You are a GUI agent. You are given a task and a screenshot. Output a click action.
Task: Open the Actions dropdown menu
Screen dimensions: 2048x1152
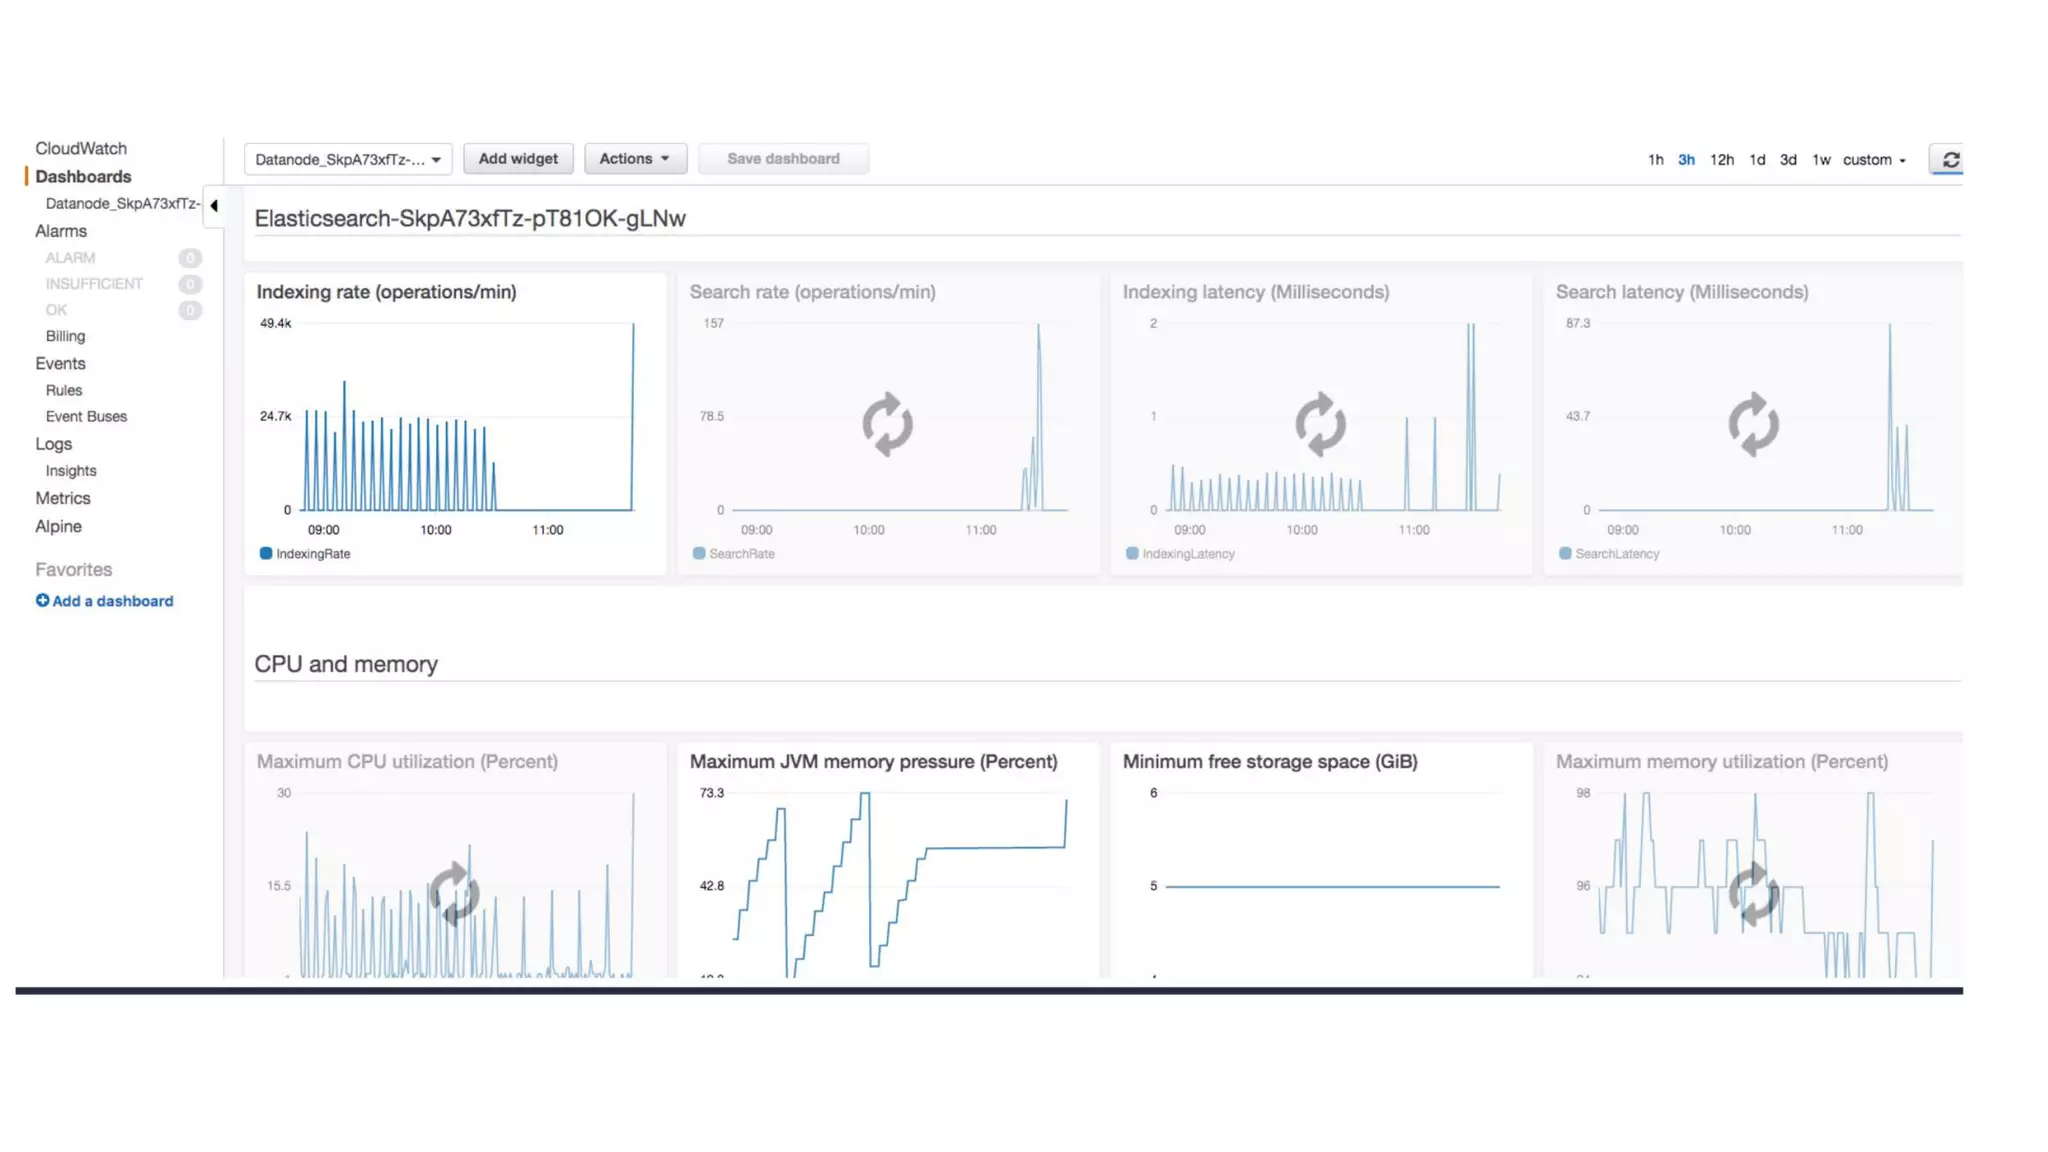coord(634,159)
